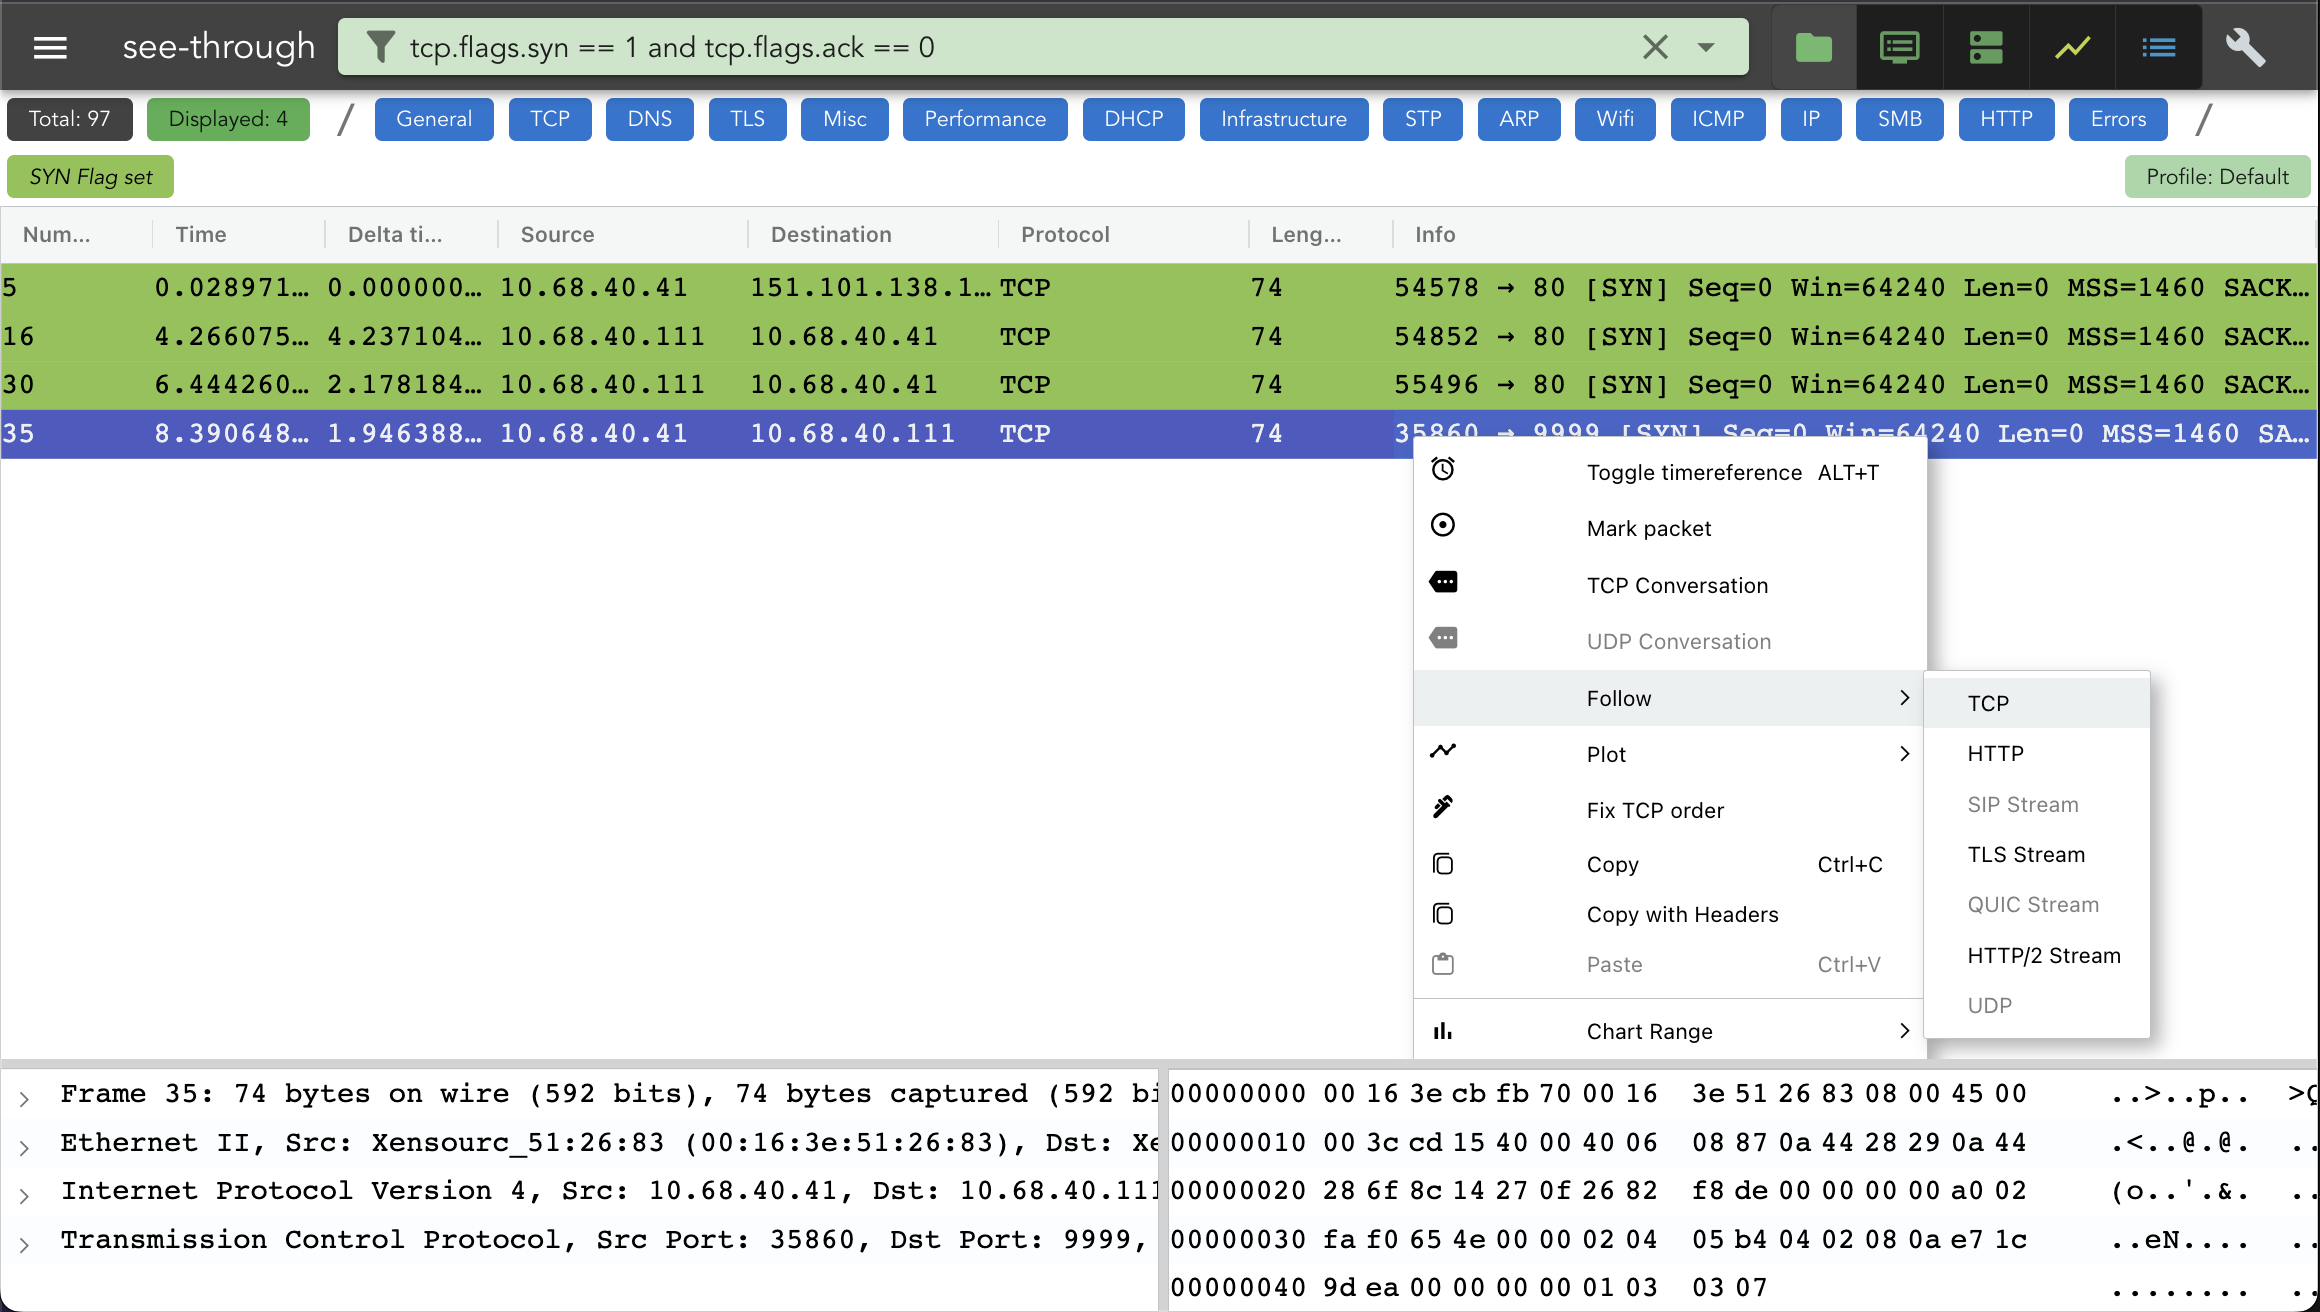This screenshot has height=1312, width=2320.
Task: Click the STP filter button
Action: pyautogui.click(x=1423, y=119)
